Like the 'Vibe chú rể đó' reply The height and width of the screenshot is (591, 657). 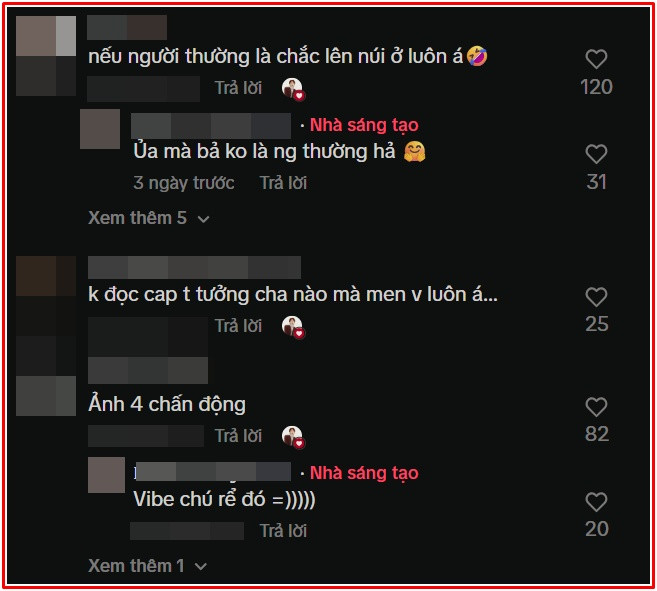(x=596, y=502)
